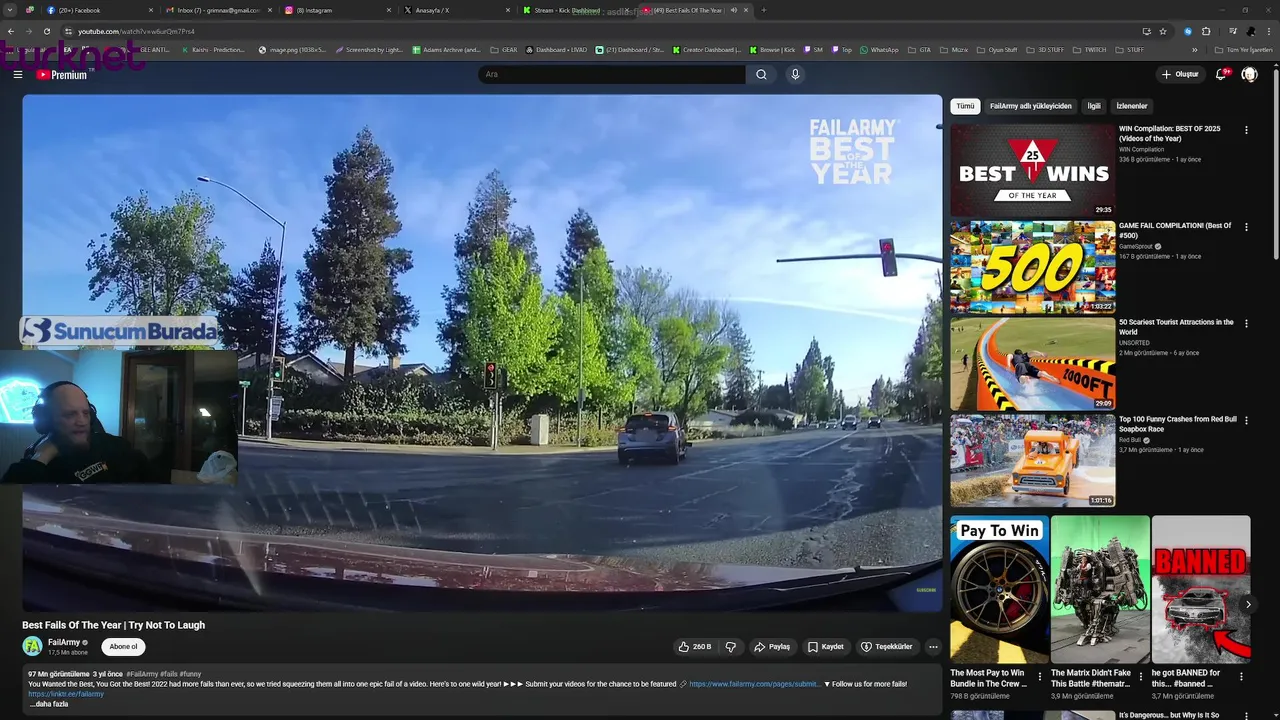This screenshot has height=720, width=1280.
Task: Open the 'Browse | Kick' bookmark
Action: point(772,50)
